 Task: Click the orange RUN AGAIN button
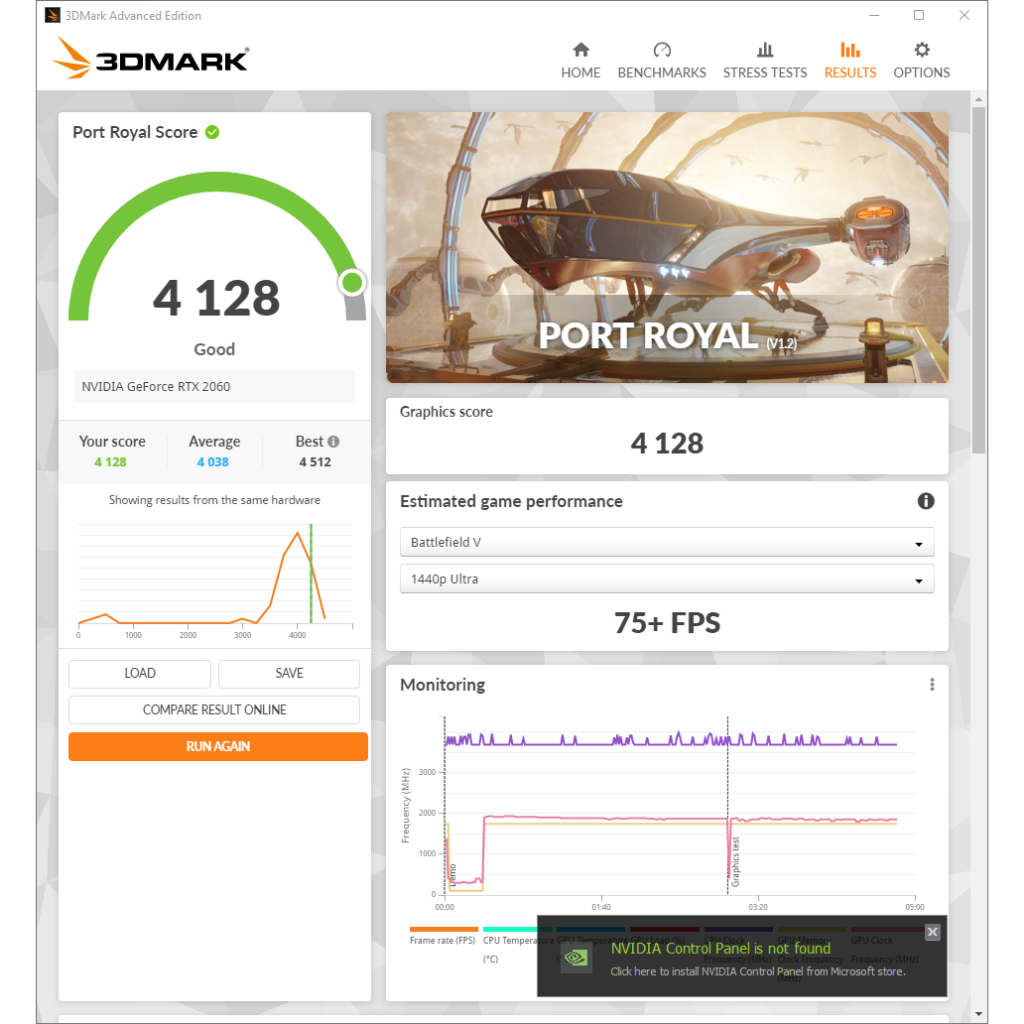(x=218, y=746)
